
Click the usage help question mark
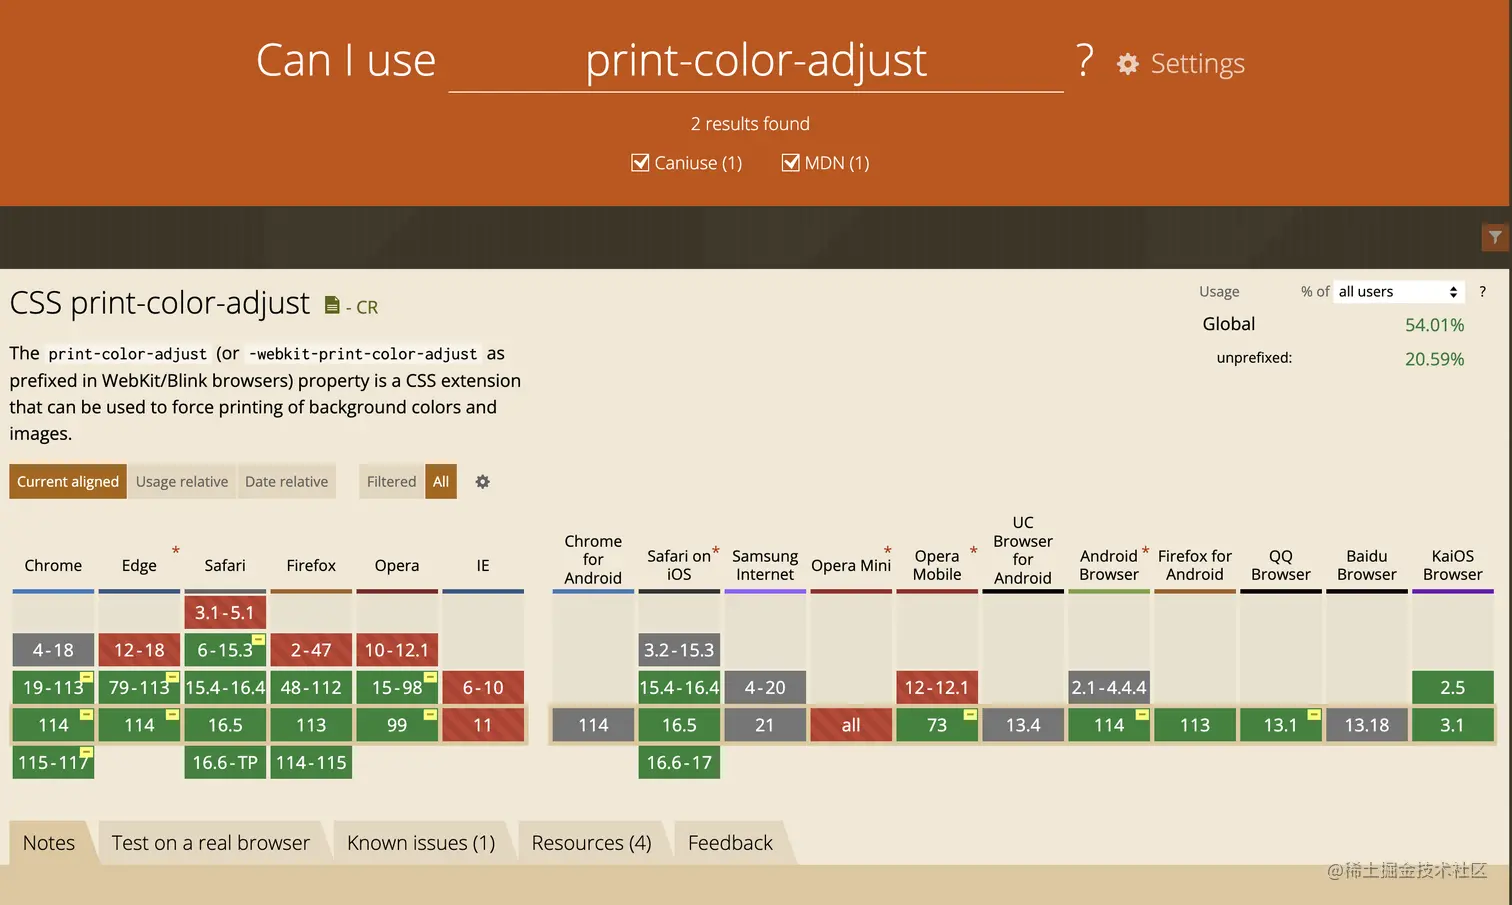[1482, 292]
